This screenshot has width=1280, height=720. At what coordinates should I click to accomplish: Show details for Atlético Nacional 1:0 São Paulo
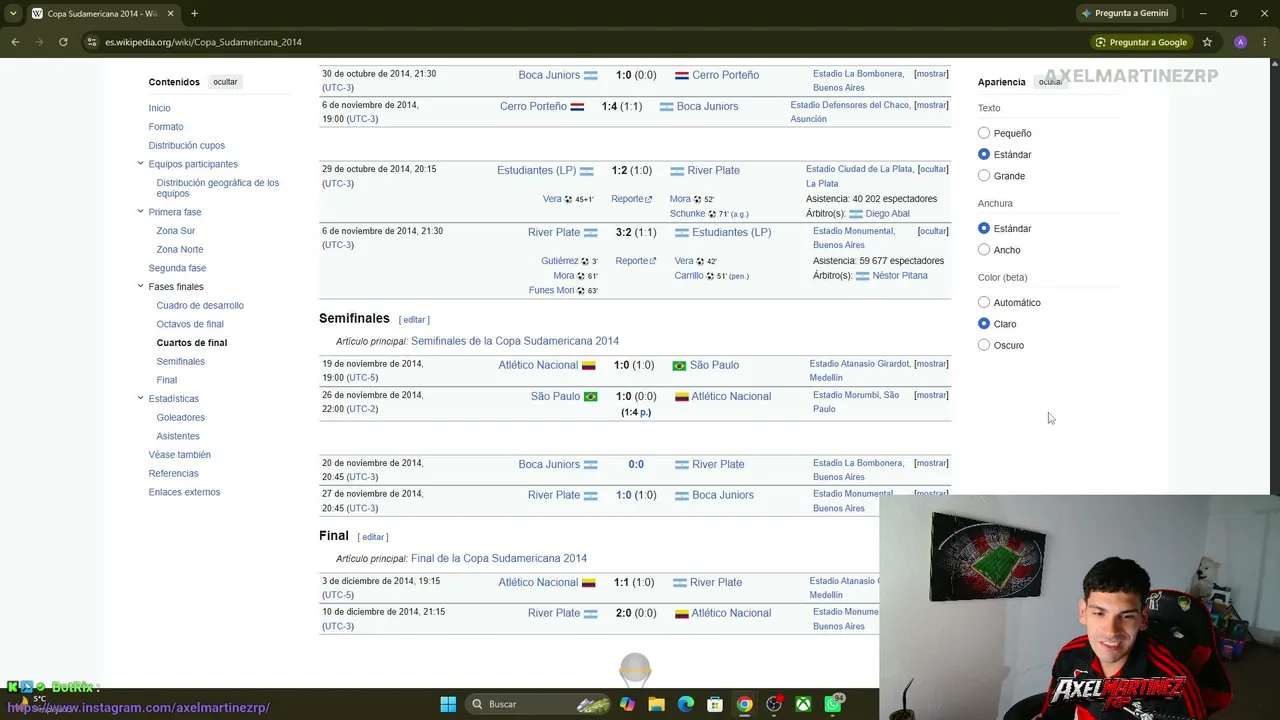[931, 364]
